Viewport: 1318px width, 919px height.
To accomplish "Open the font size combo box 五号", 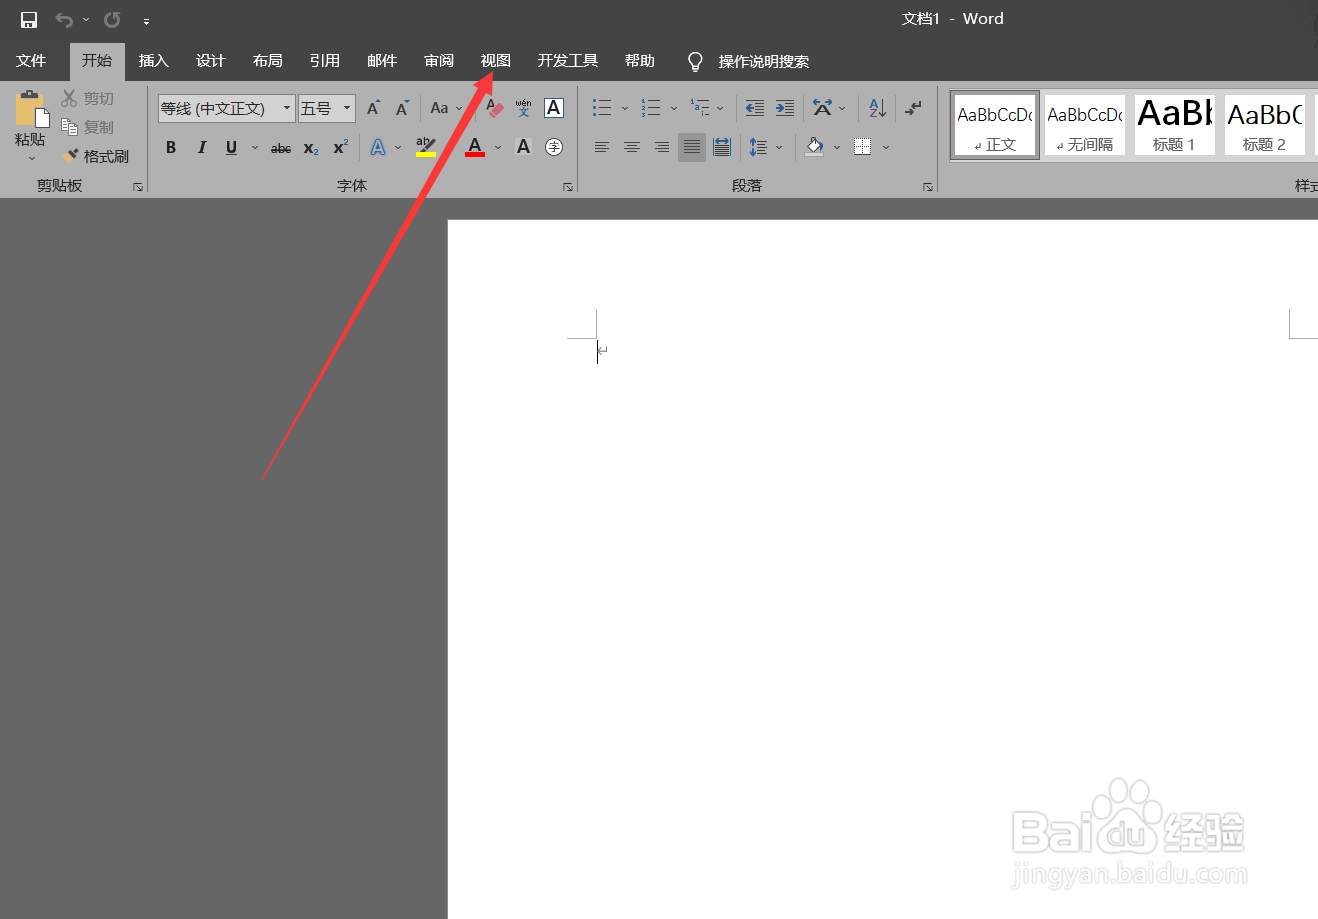I will click(x=327, y=108).
